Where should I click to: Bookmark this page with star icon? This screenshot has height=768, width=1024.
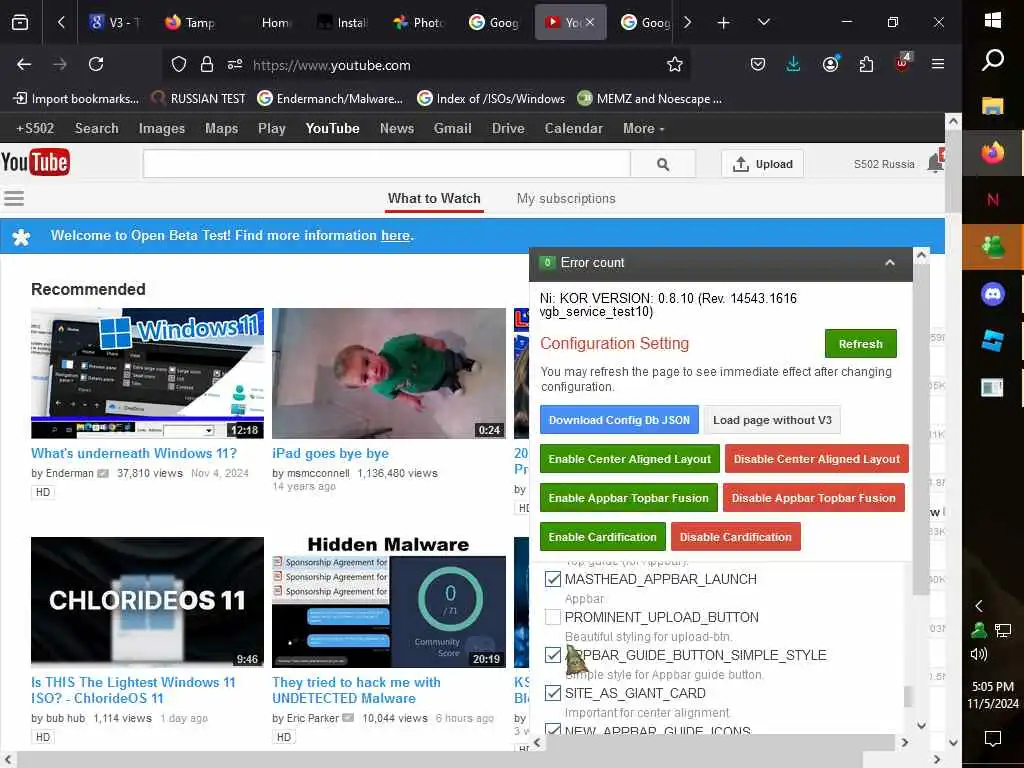click(675, 65)
